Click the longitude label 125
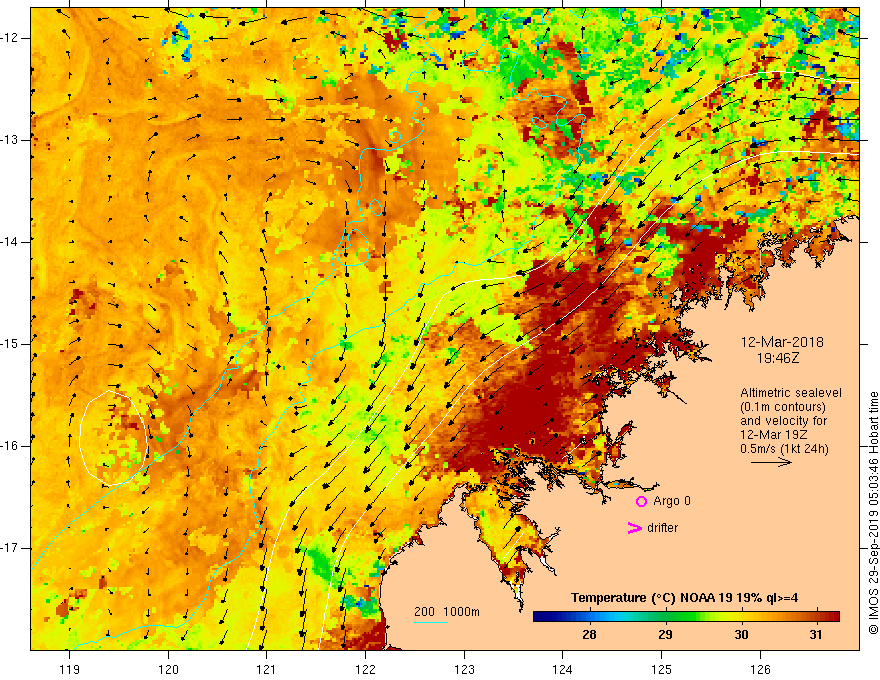Screen dimensions: 880x680 pos(662,669)
